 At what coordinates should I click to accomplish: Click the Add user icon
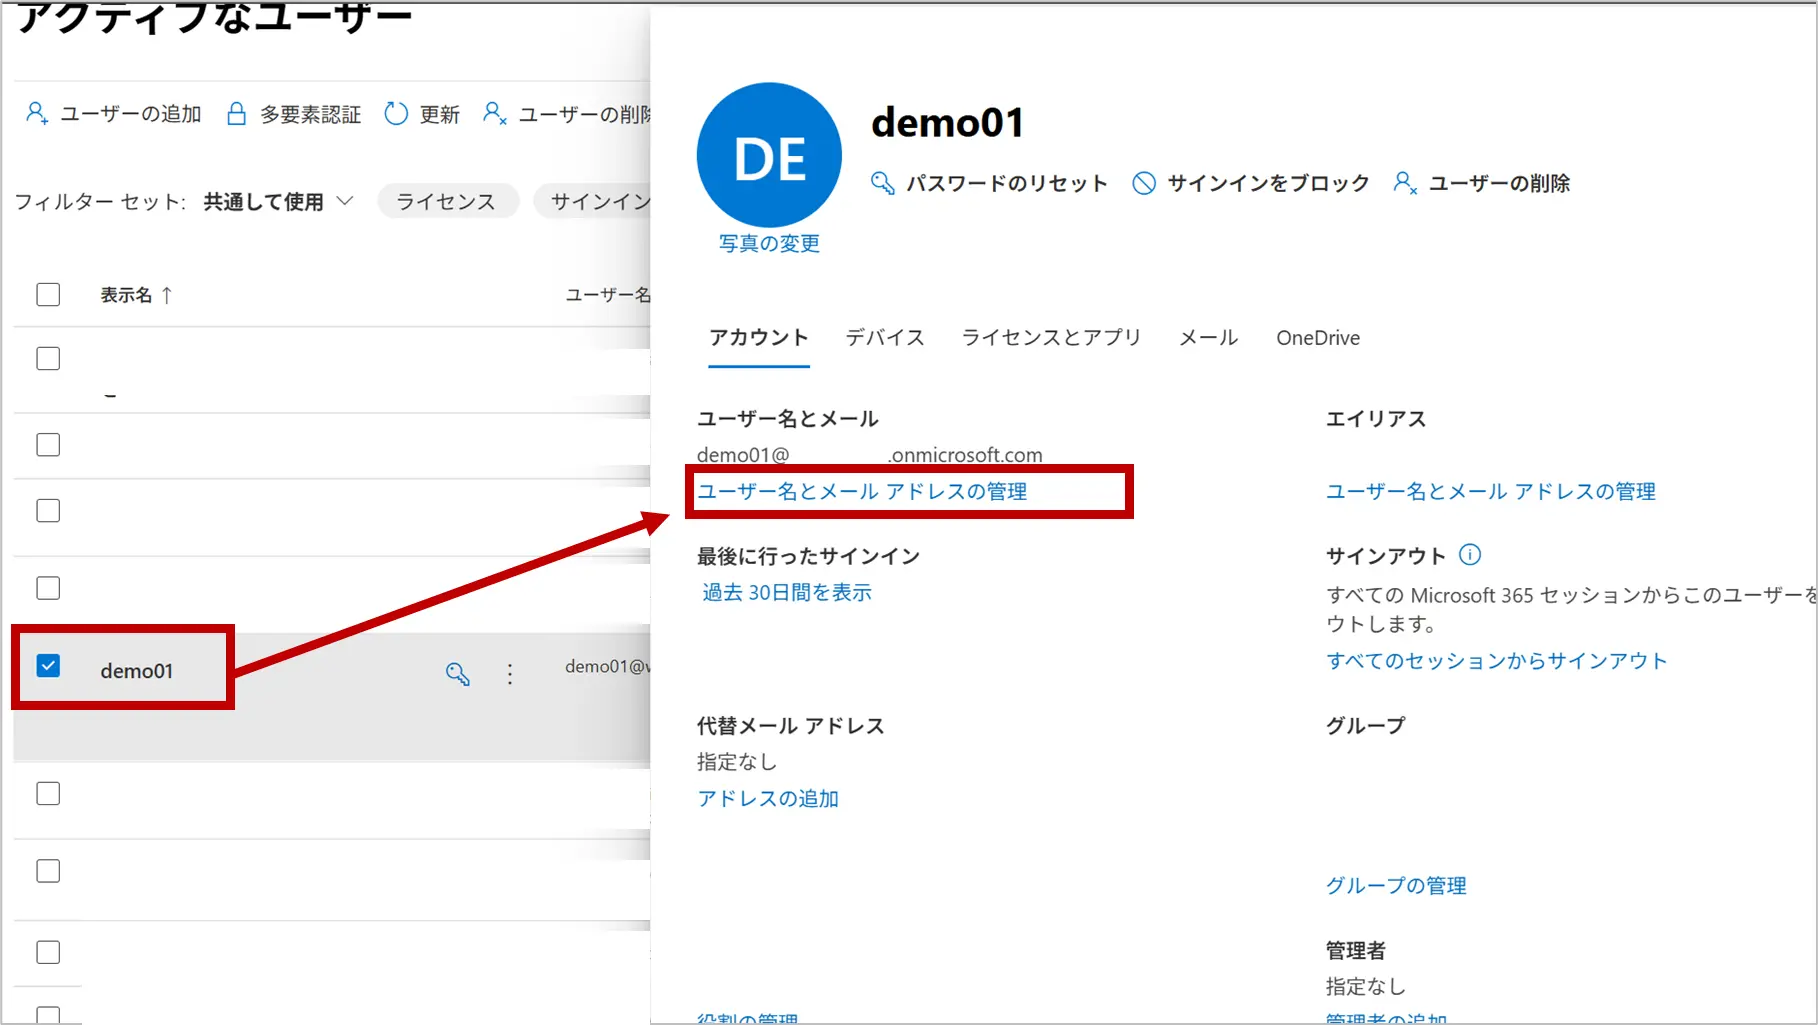click(x=36, y=114)
